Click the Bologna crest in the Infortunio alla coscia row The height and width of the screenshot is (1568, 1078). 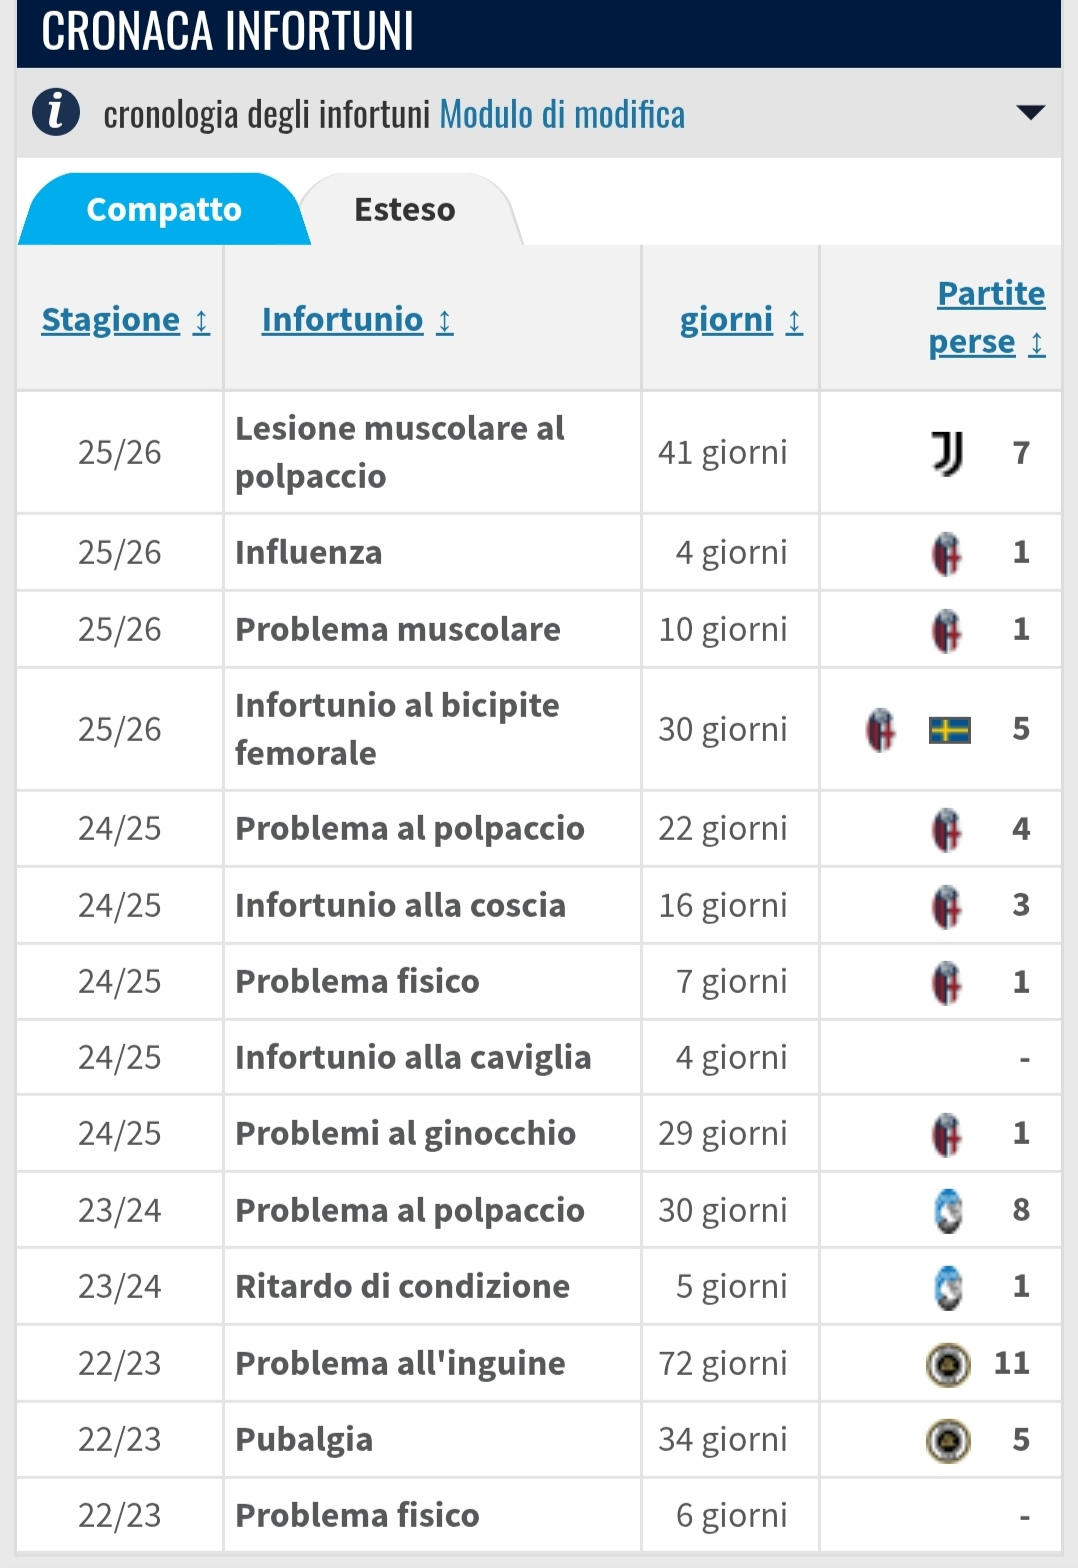947,906
